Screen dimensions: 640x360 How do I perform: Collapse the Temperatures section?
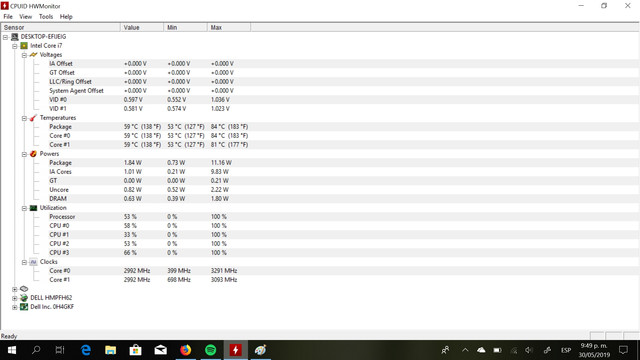click(x=24, y=118)
